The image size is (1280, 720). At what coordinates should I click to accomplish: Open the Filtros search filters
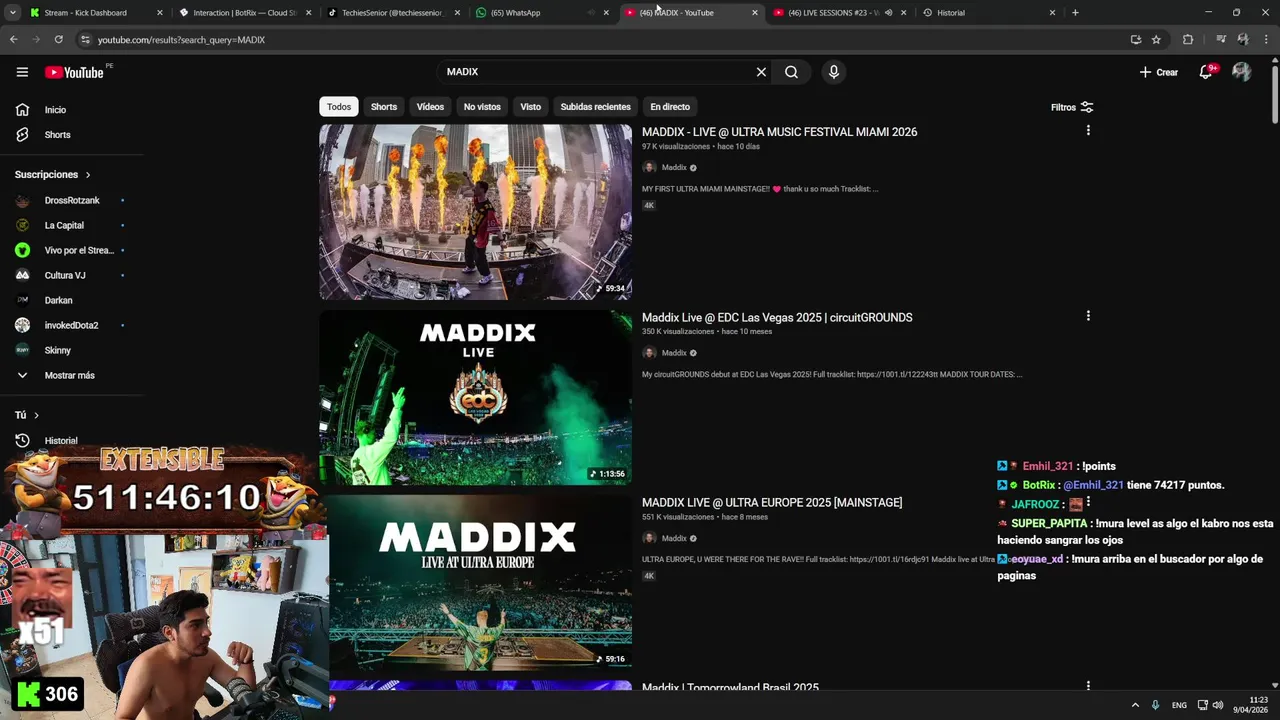(x=1072, y=107)
